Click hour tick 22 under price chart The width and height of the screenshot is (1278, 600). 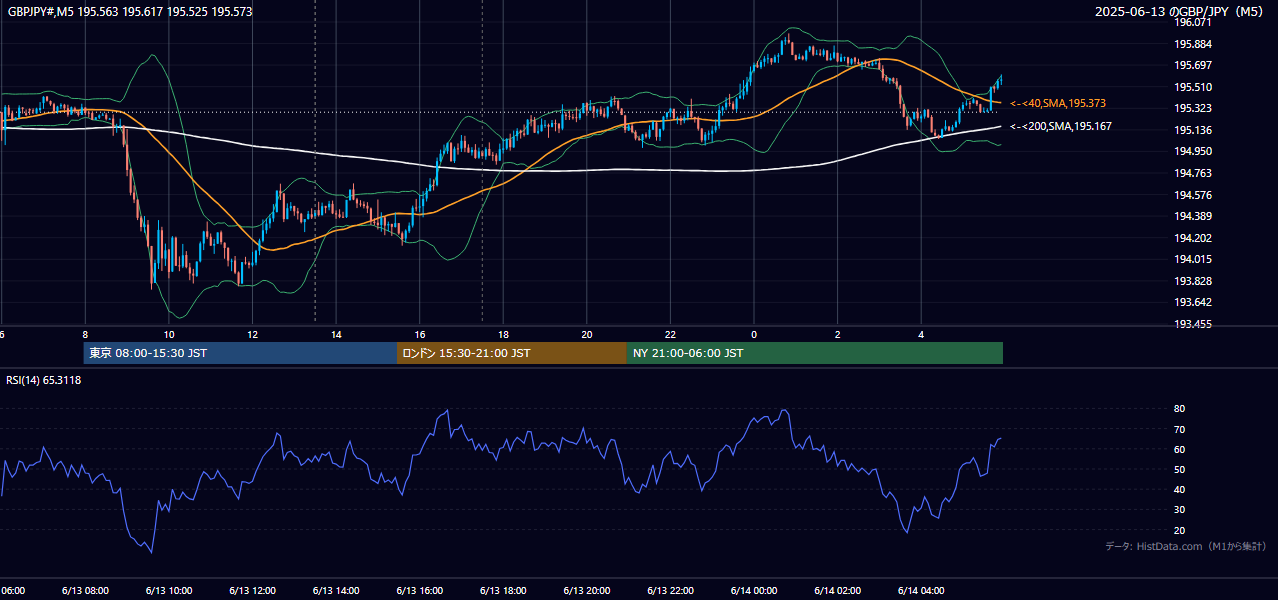tap(671, 335)
